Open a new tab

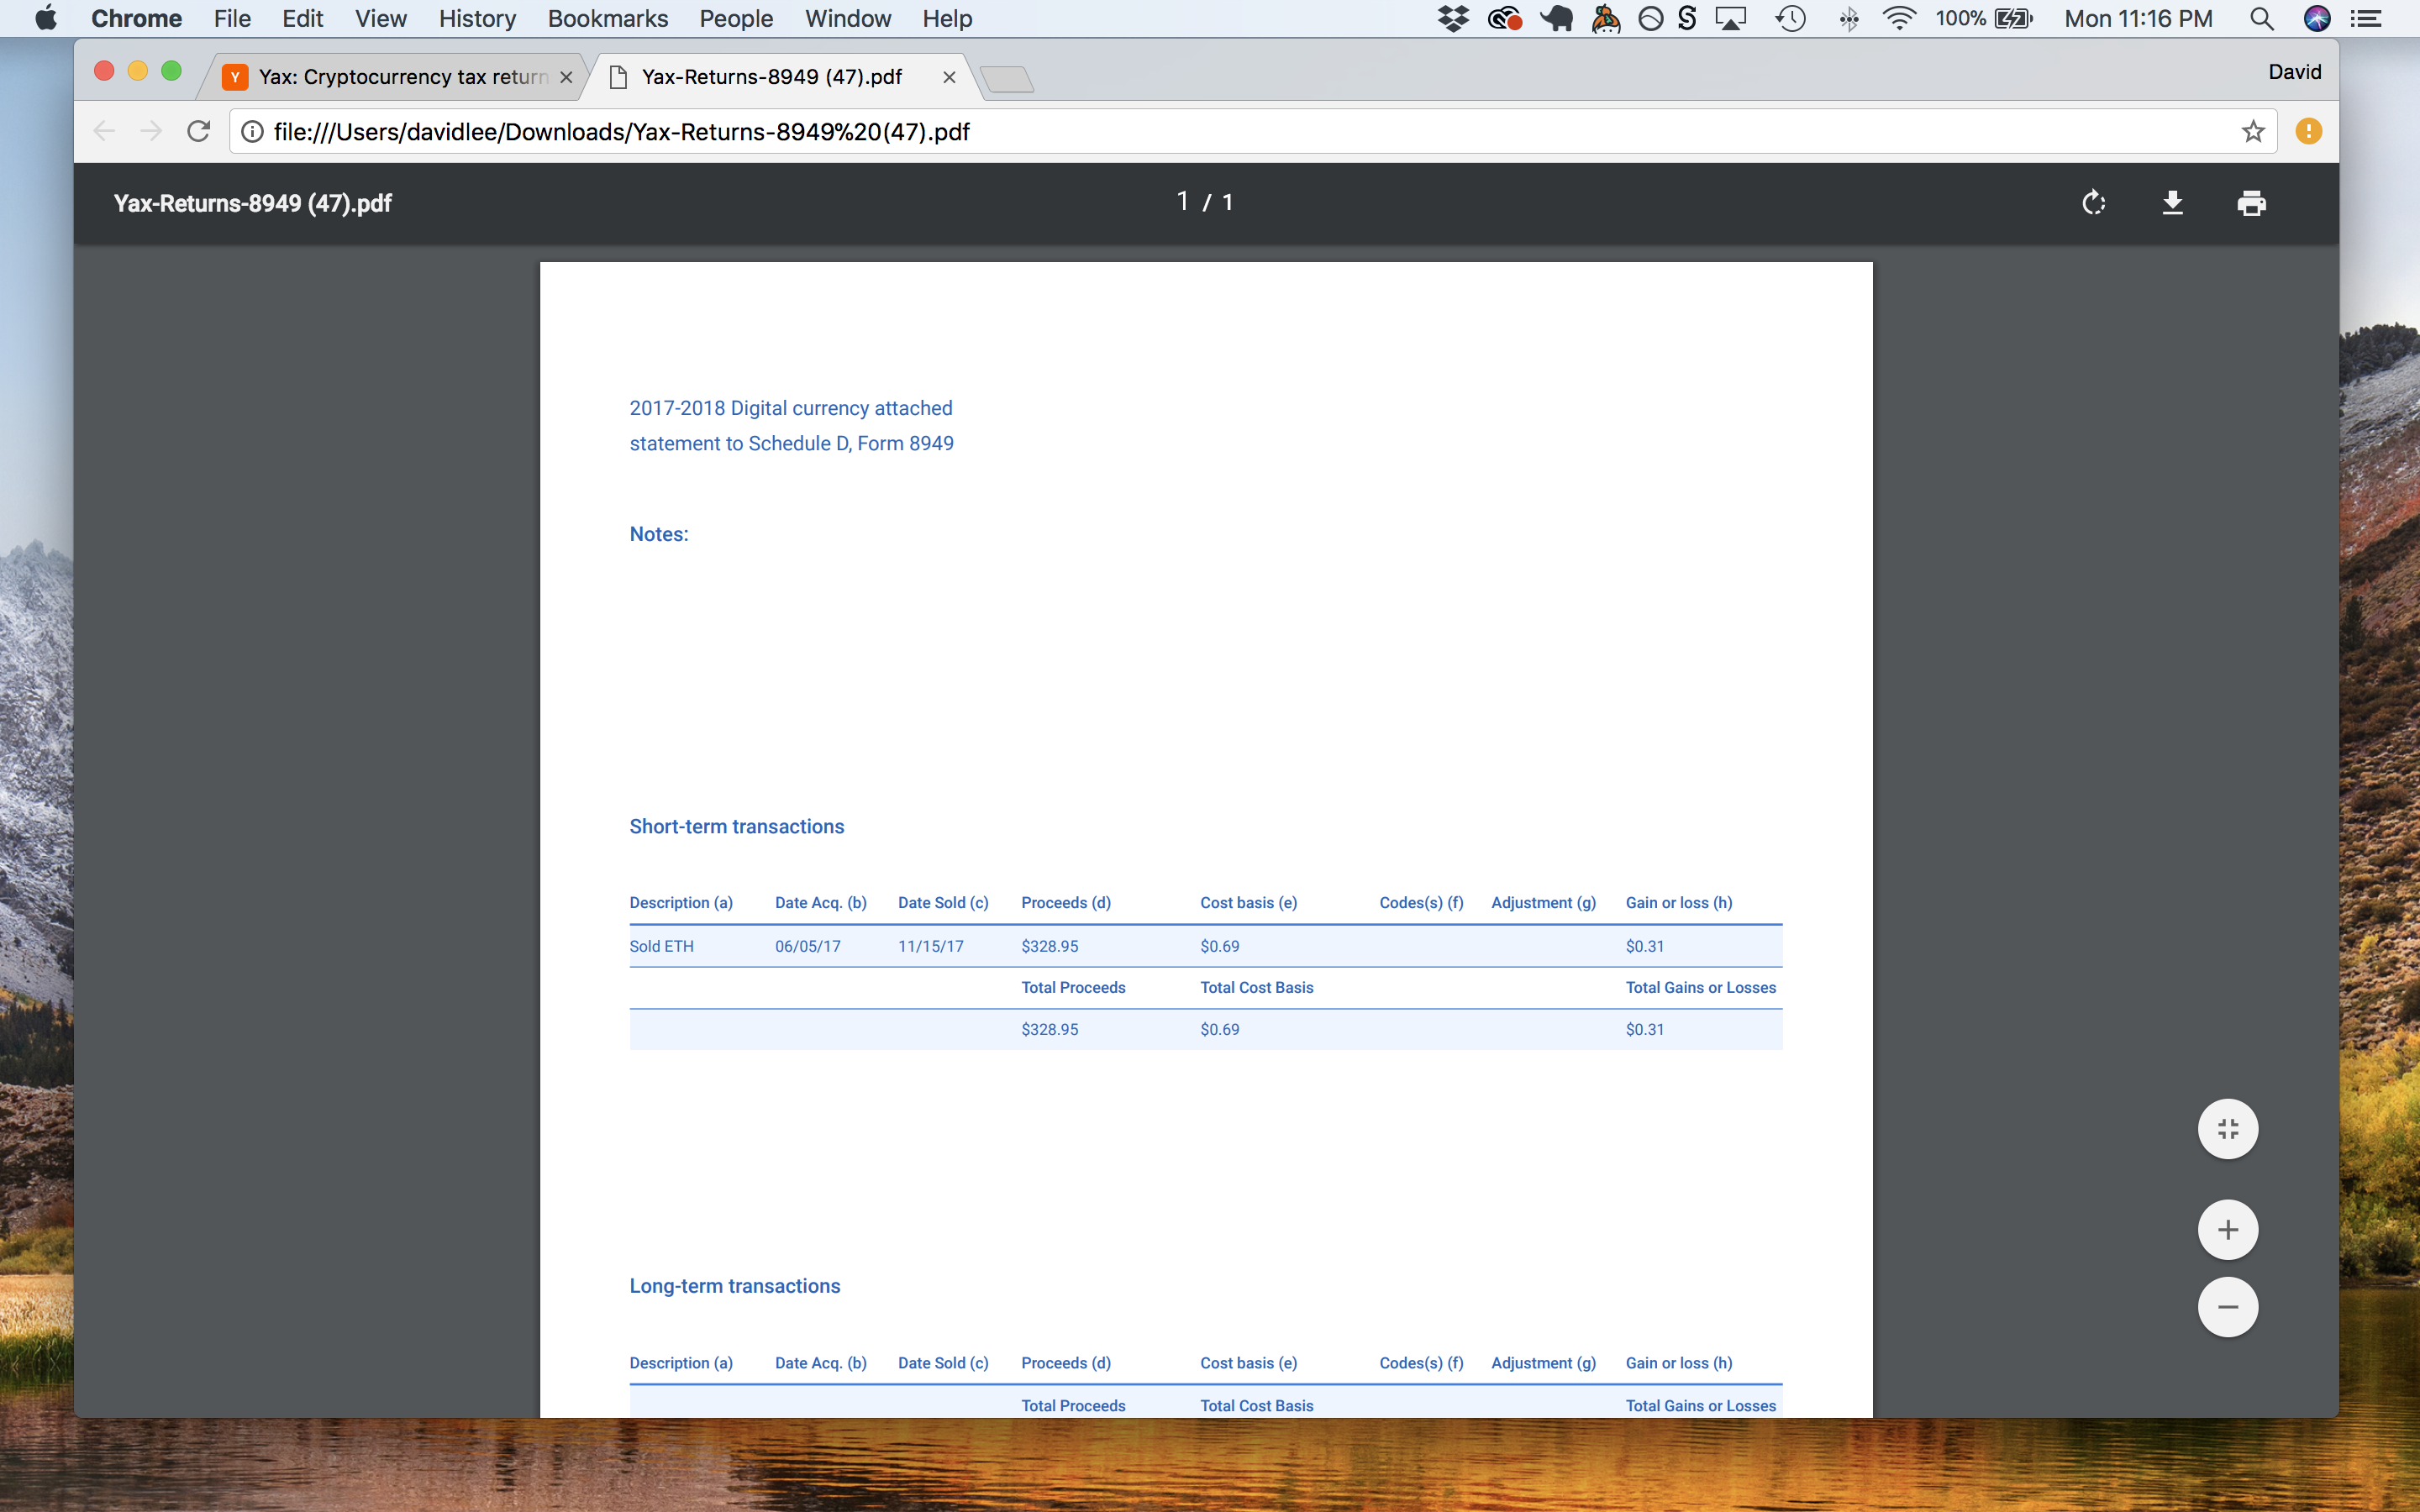pos(1006,79)
